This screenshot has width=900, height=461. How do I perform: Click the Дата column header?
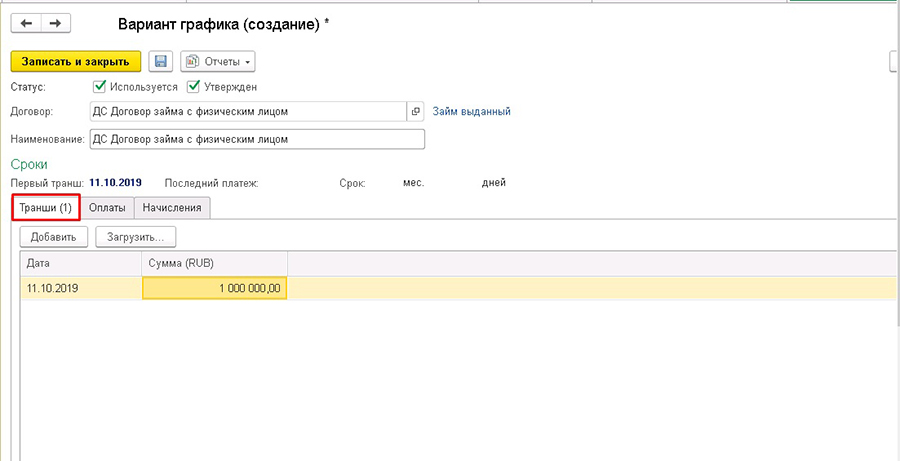click(80, 262)
